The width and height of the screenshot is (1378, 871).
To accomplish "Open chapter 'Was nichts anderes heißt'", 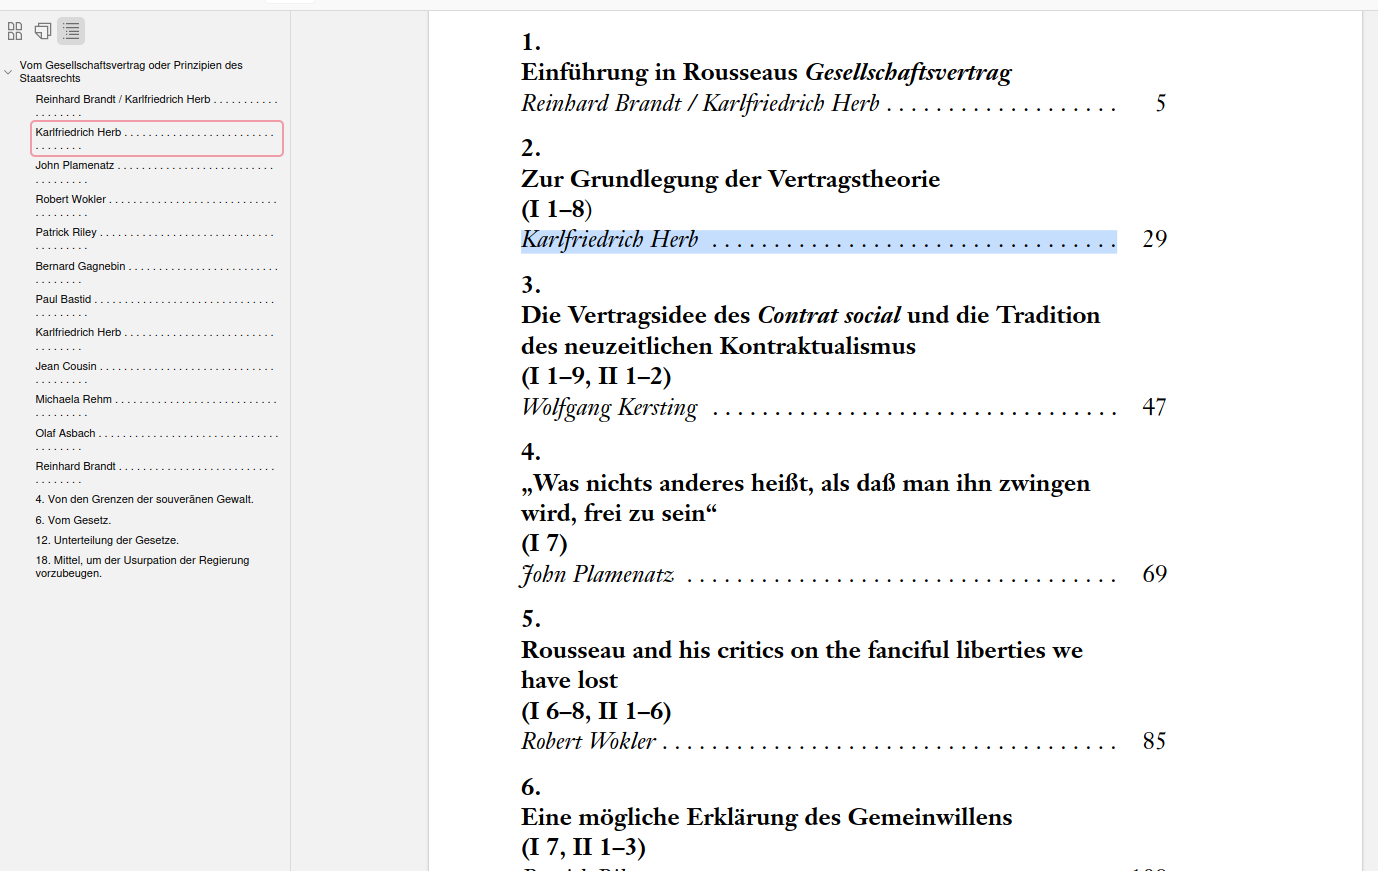I will (805, 498).
